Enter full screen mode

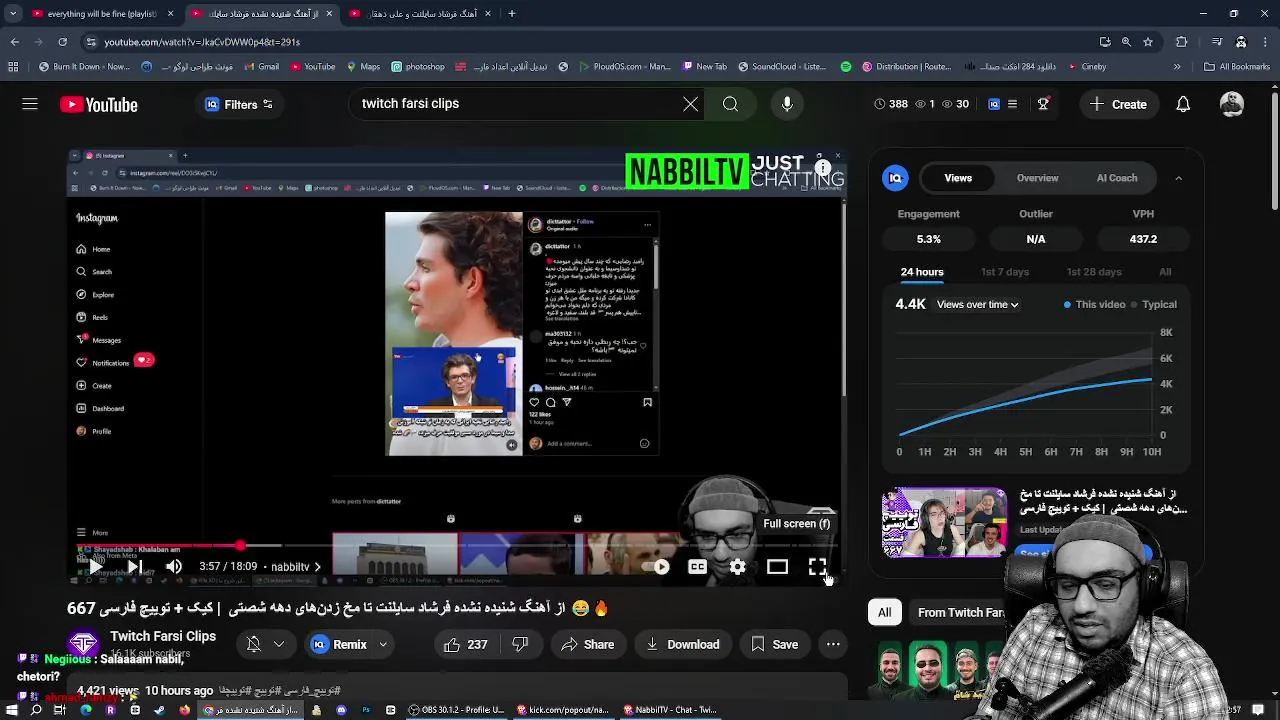817,567
